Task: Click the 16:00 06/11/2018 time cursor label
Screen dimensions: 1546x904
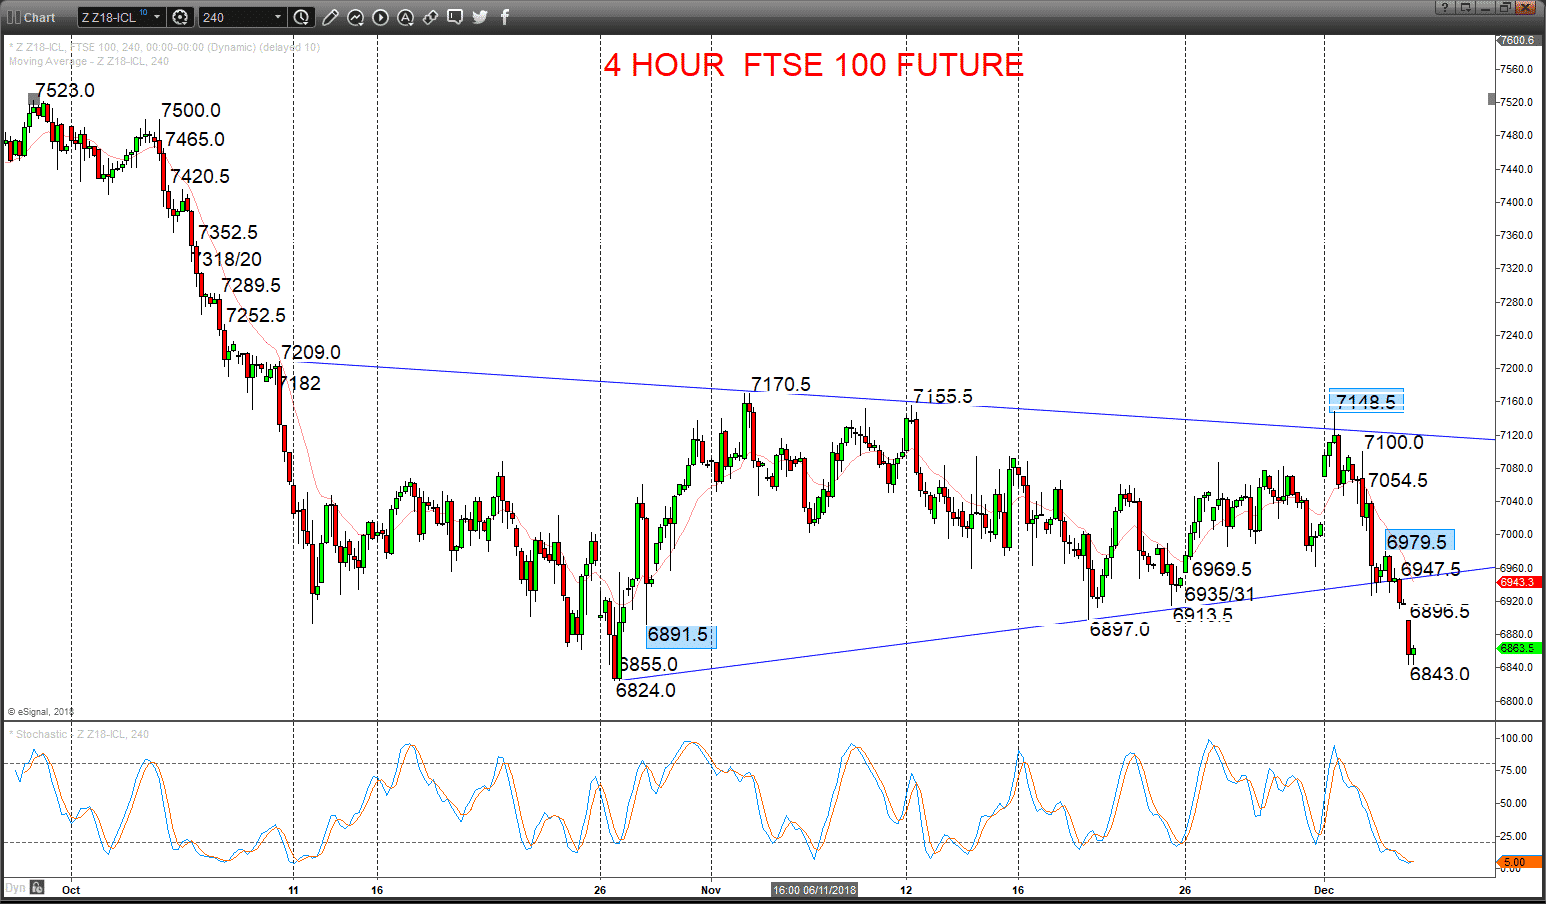Action: 815,889
